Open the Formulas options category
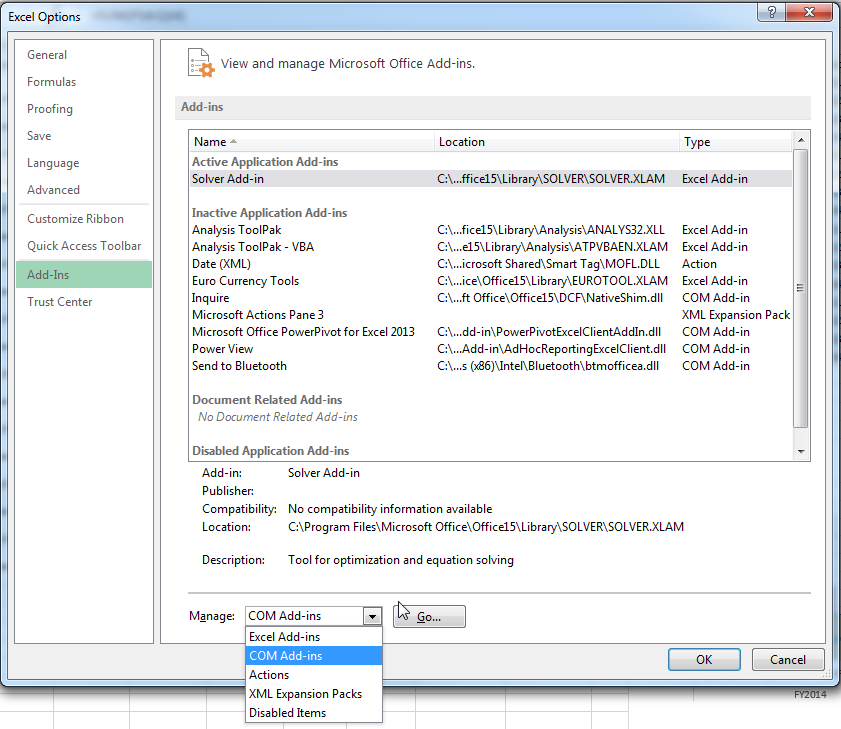Screen dimensions: 841x729 click(84, 82)
